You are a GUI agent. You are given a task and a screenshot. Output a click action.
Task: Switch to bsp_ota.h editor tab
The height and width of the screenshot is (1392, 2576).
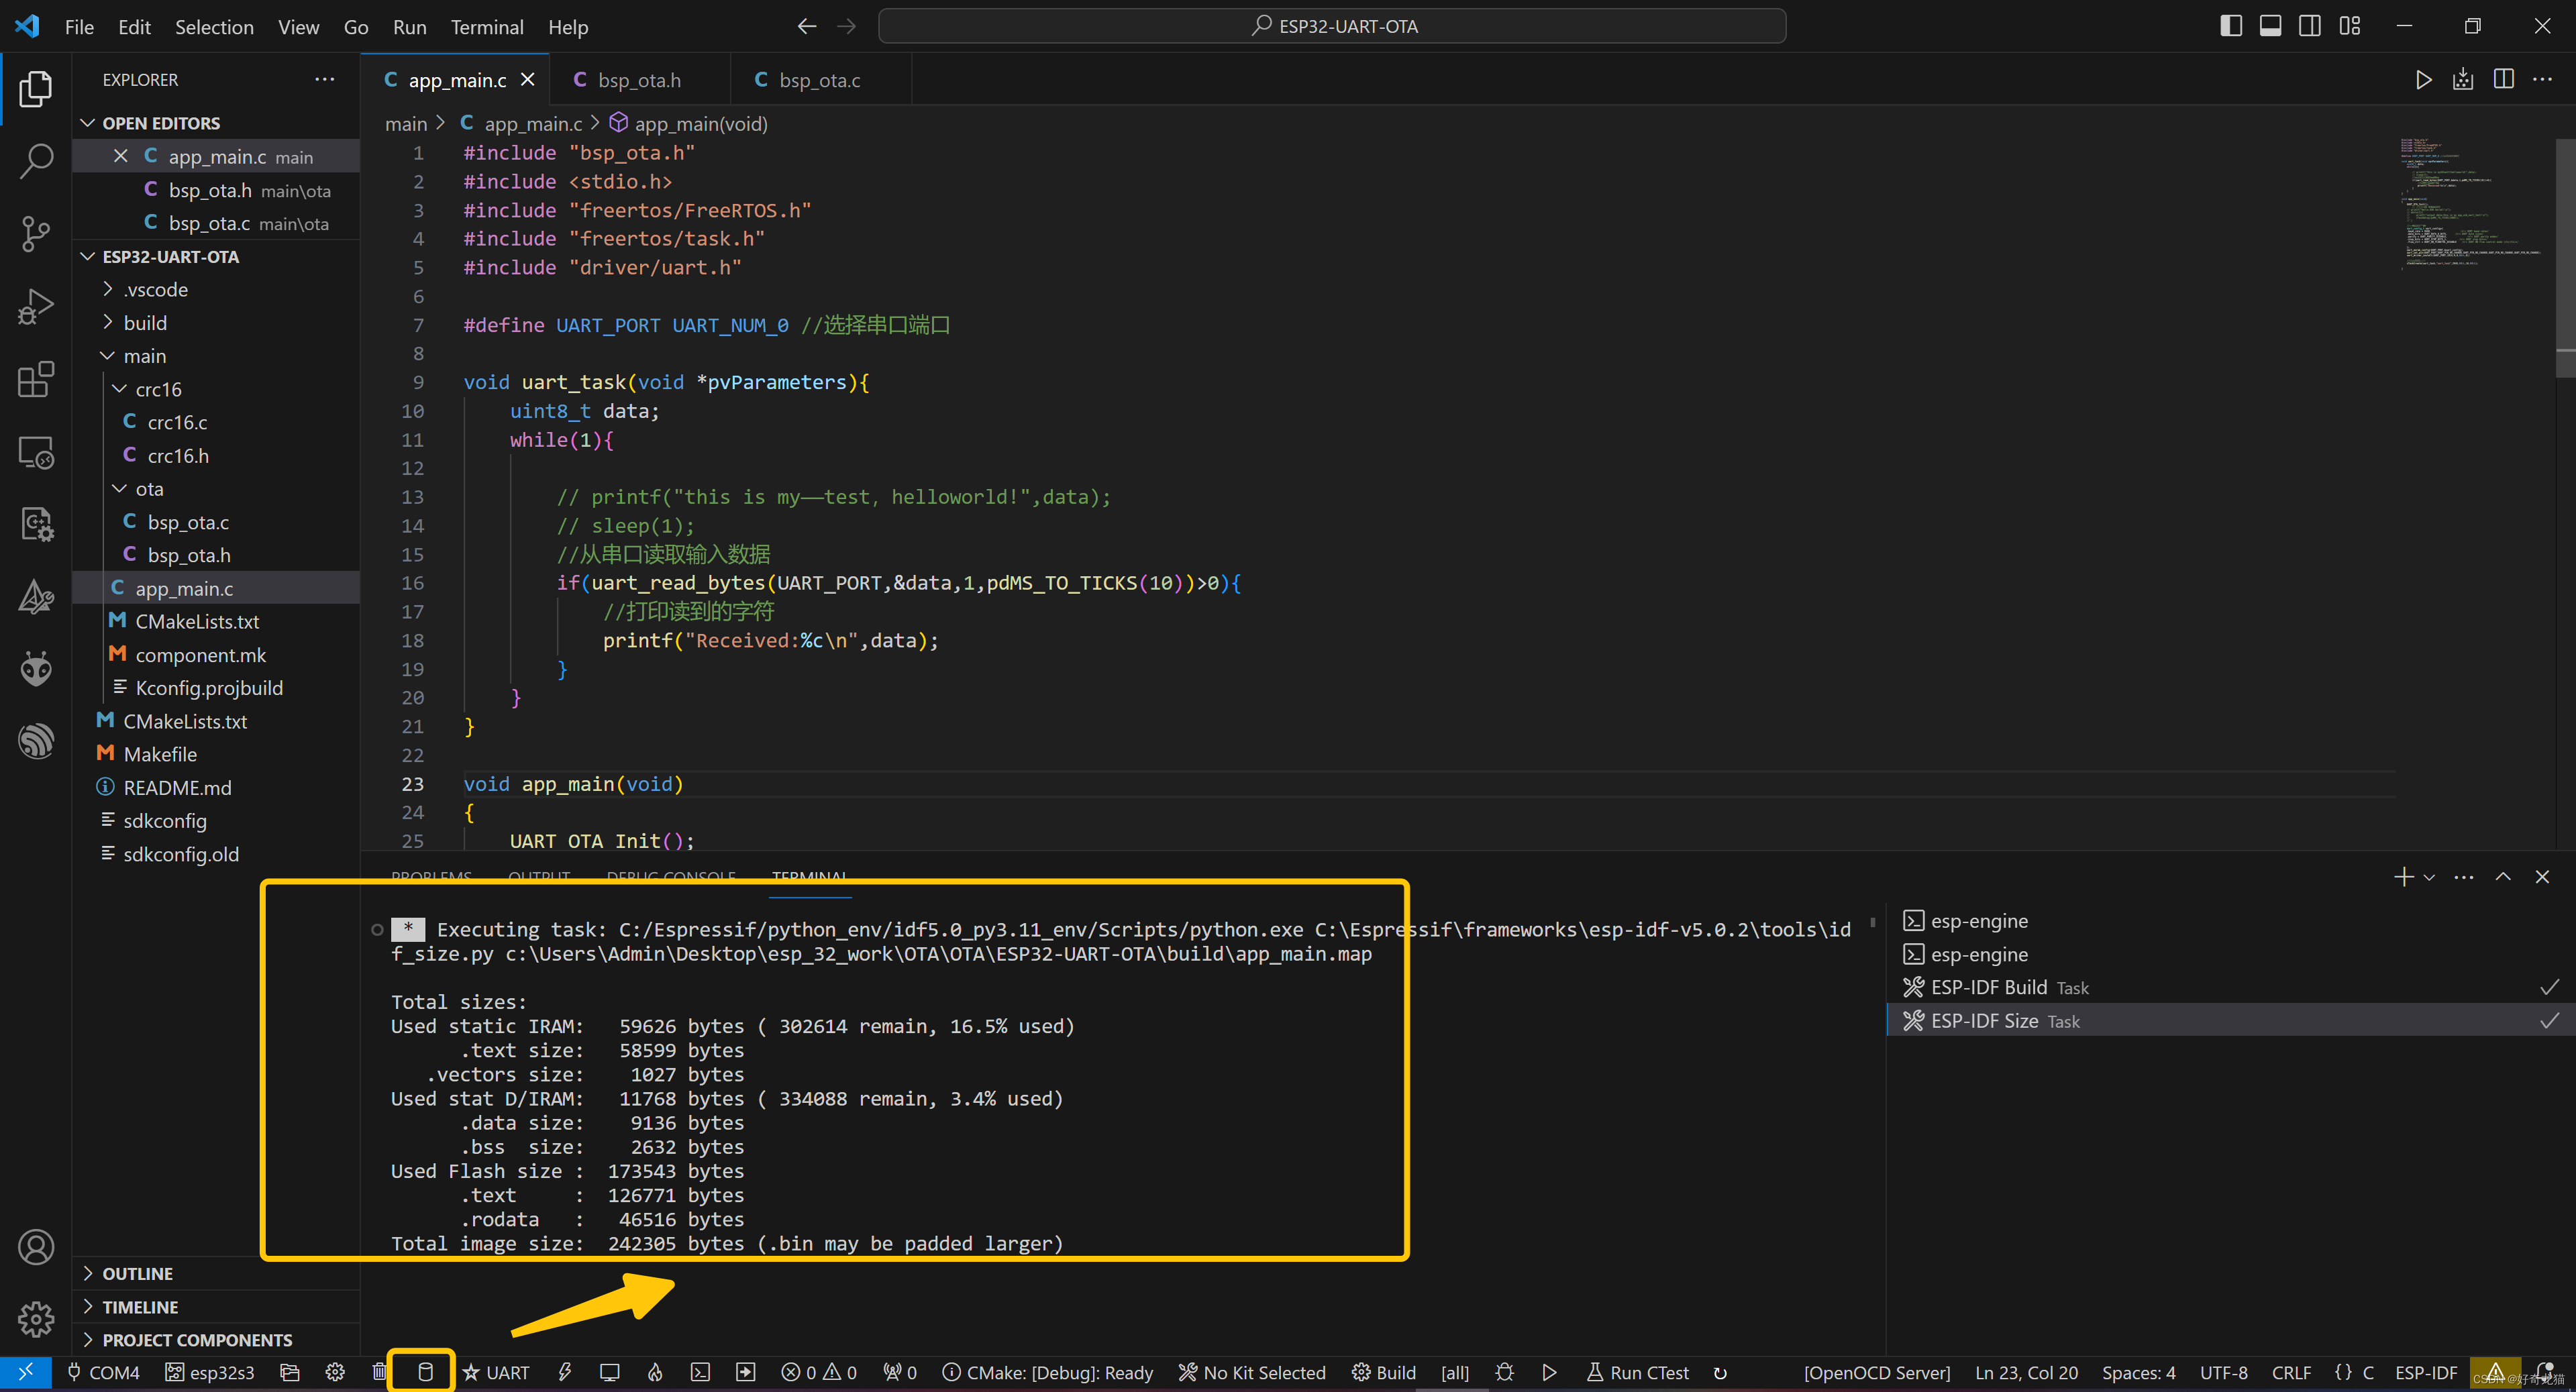click(x=639, y=80)
